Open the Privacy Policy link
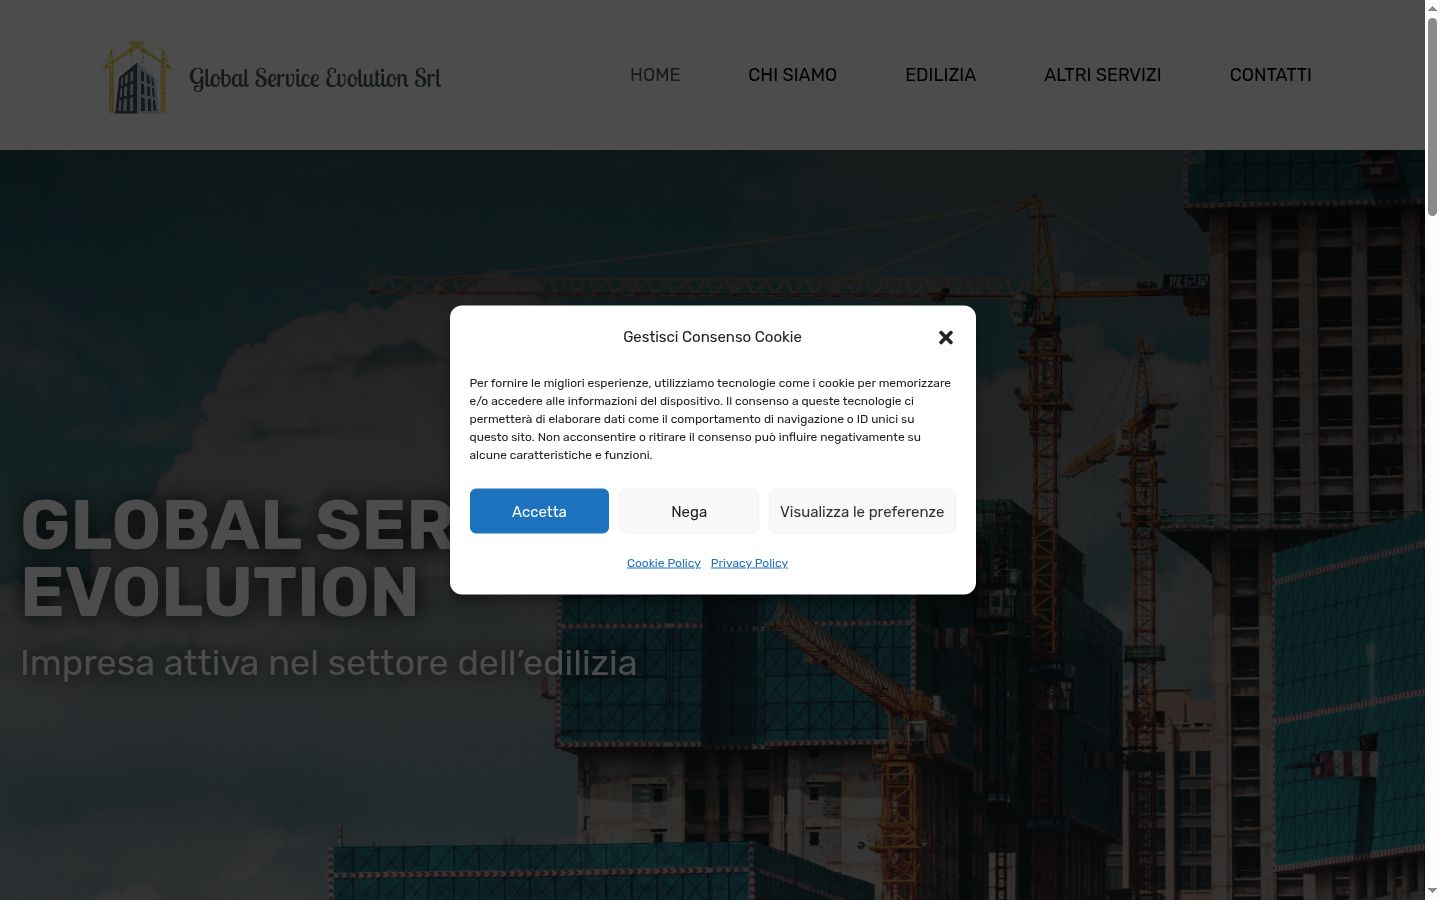Image resolution: width=1440 pixels, height=900 pixels. [x=749, y=563]
